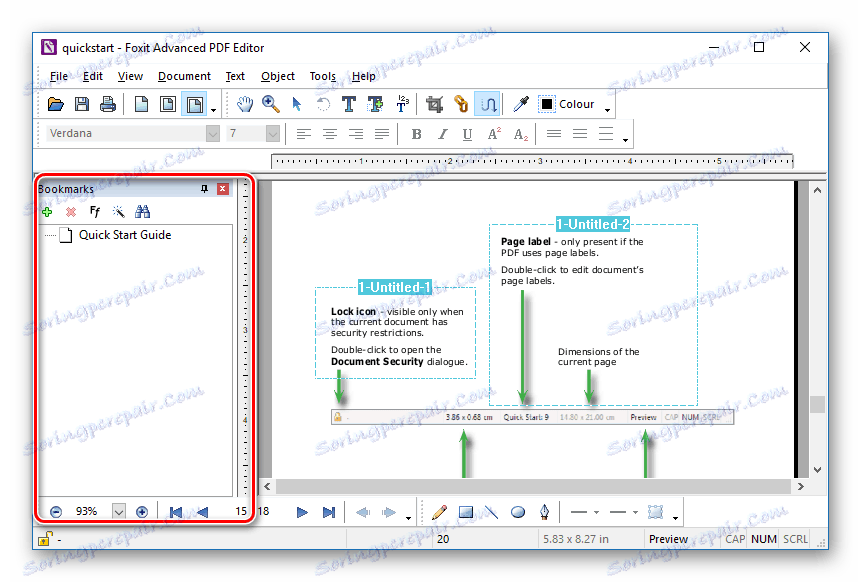Align text left
Viewport: 861px width, 582px height.
tap(303, 133)
